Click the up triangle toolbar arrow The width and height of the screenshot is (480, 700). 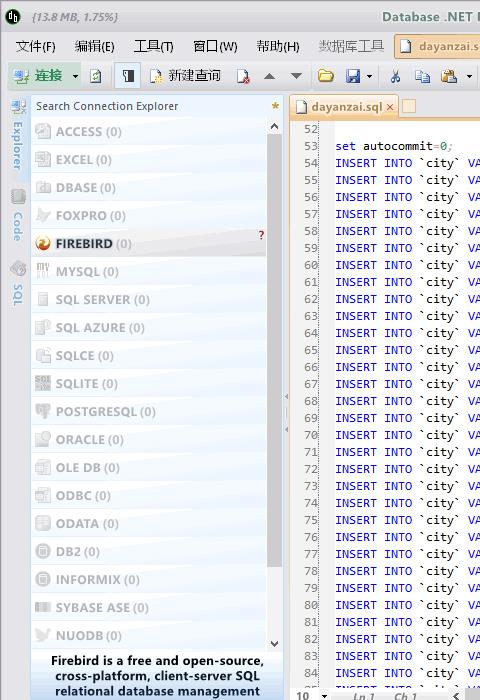tap(269, 76)
